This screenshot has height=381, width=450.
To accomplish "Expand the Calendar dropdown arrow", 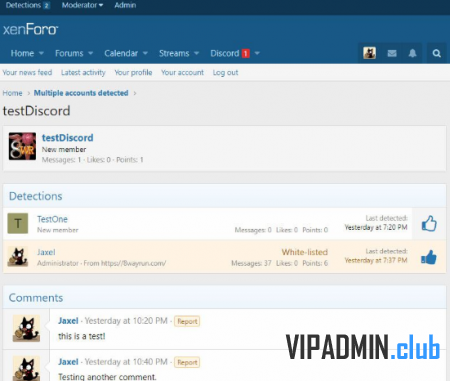I will pyautogui.click(x=145, y=53).
